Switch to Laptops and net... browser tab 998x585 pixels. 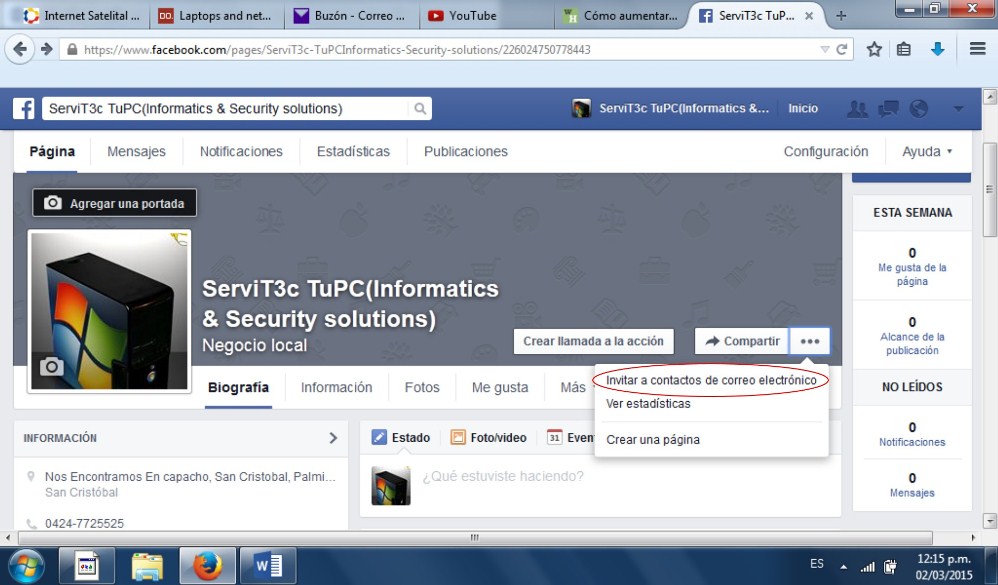[x=215, y=16]
